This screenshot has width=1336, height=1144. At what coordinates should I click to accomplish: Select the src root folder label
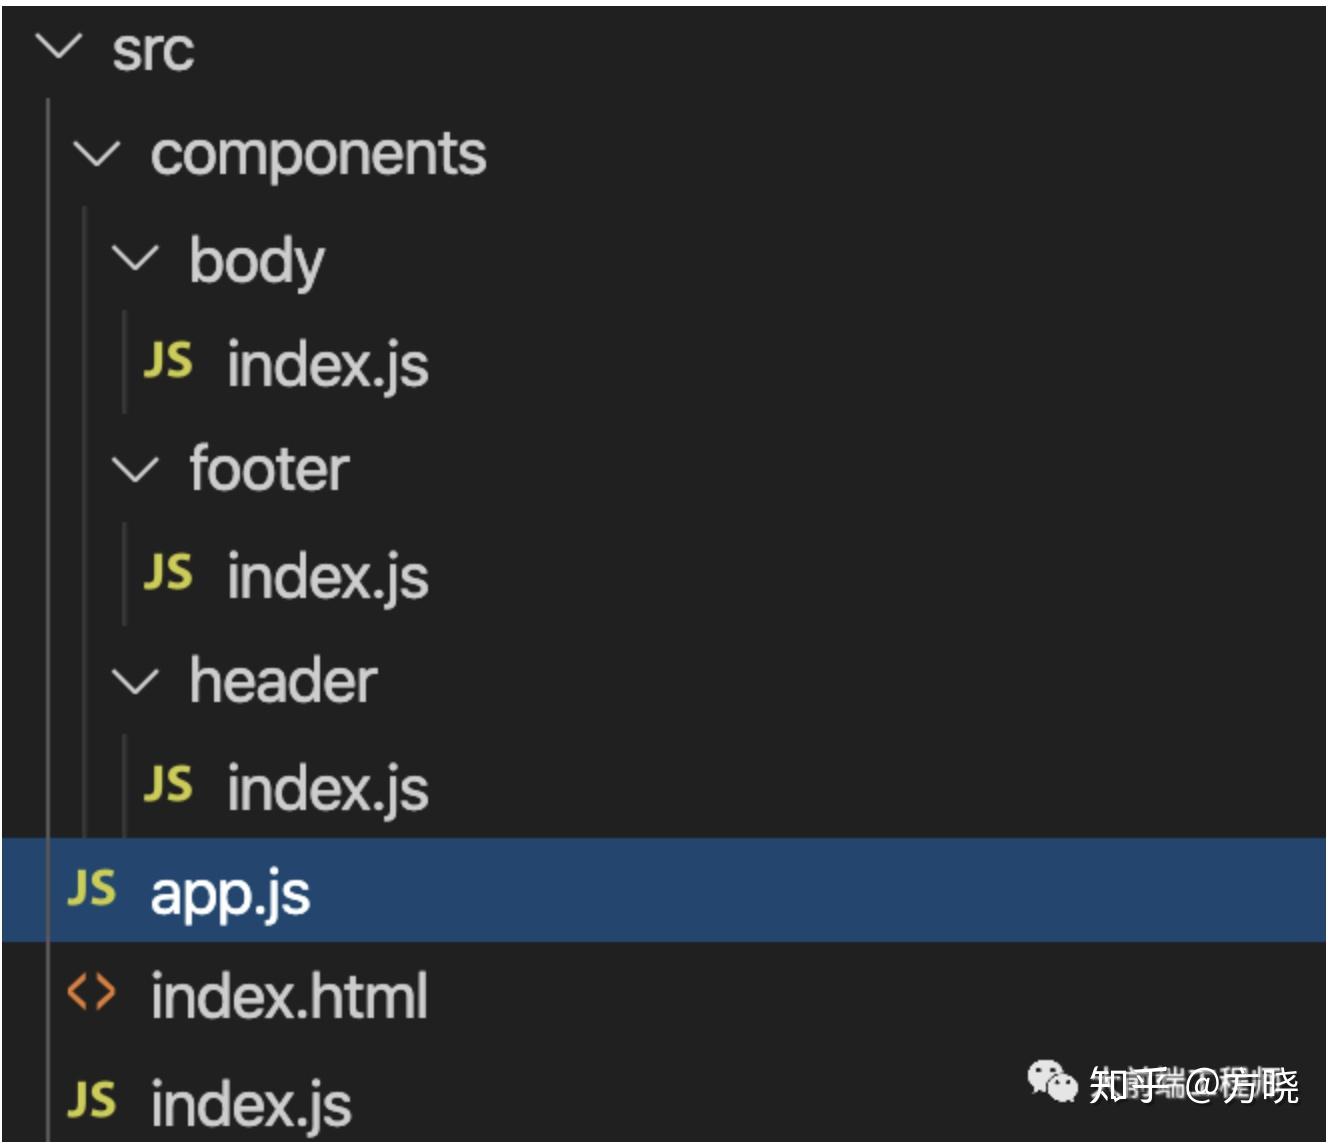point(152,50)
